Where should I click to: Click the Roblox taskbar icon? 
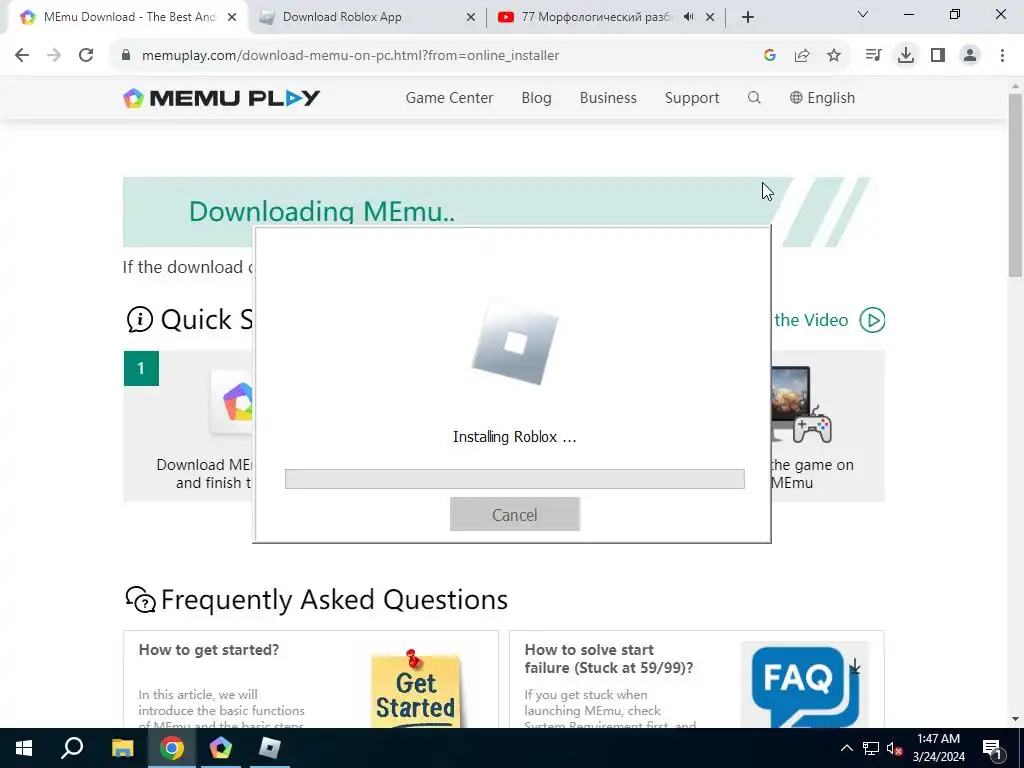pos(269,748)
